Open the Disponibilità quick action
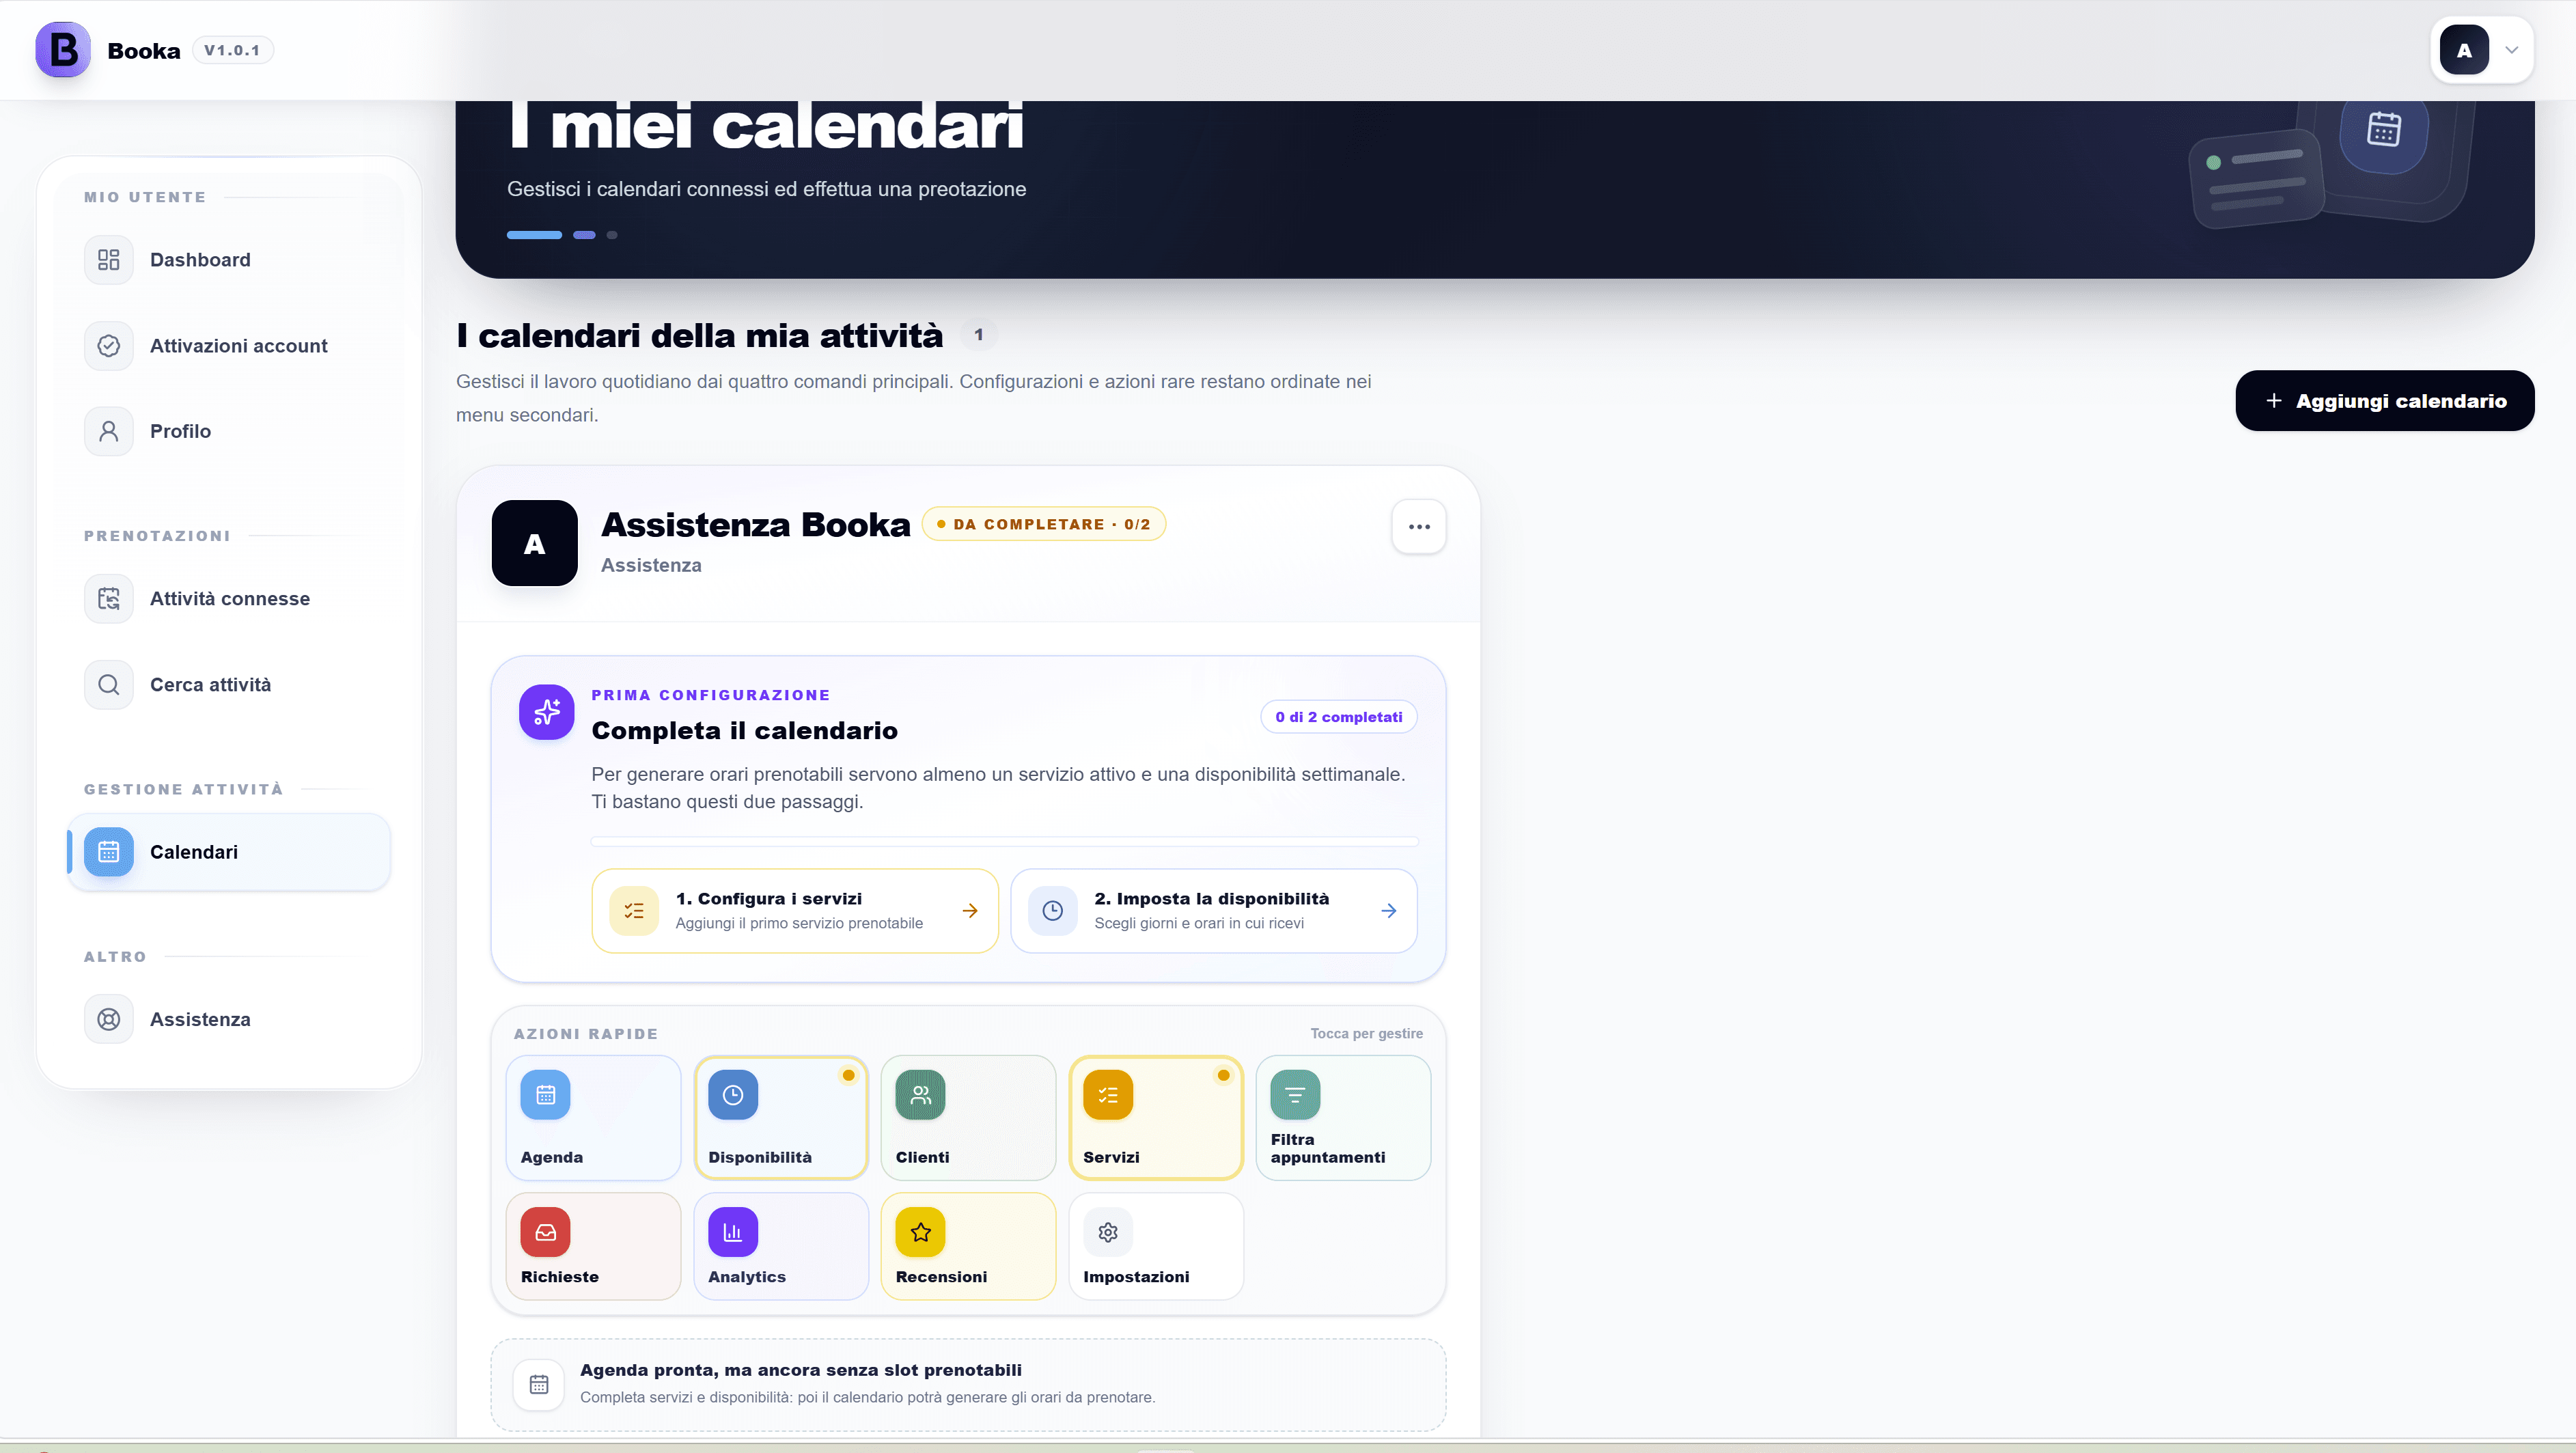 tap(781, 1118)
